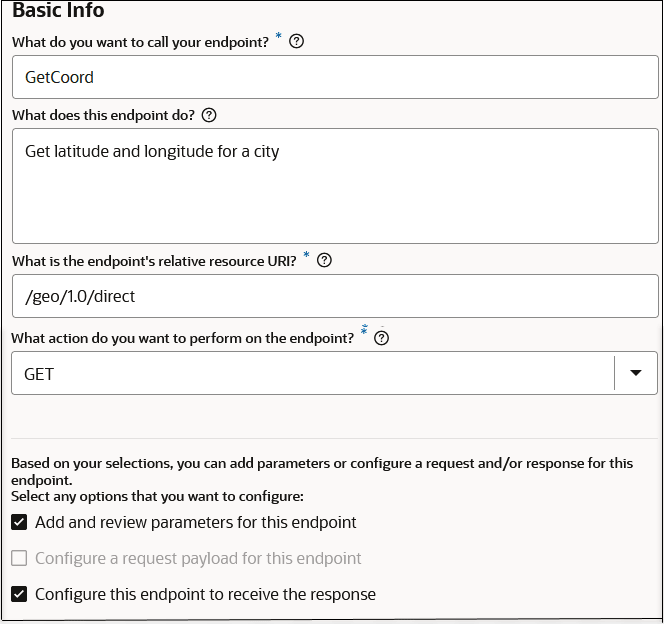664x624 pixels.
Task: Click the GetCoord endpoint name field
Action: coord(335,77)
